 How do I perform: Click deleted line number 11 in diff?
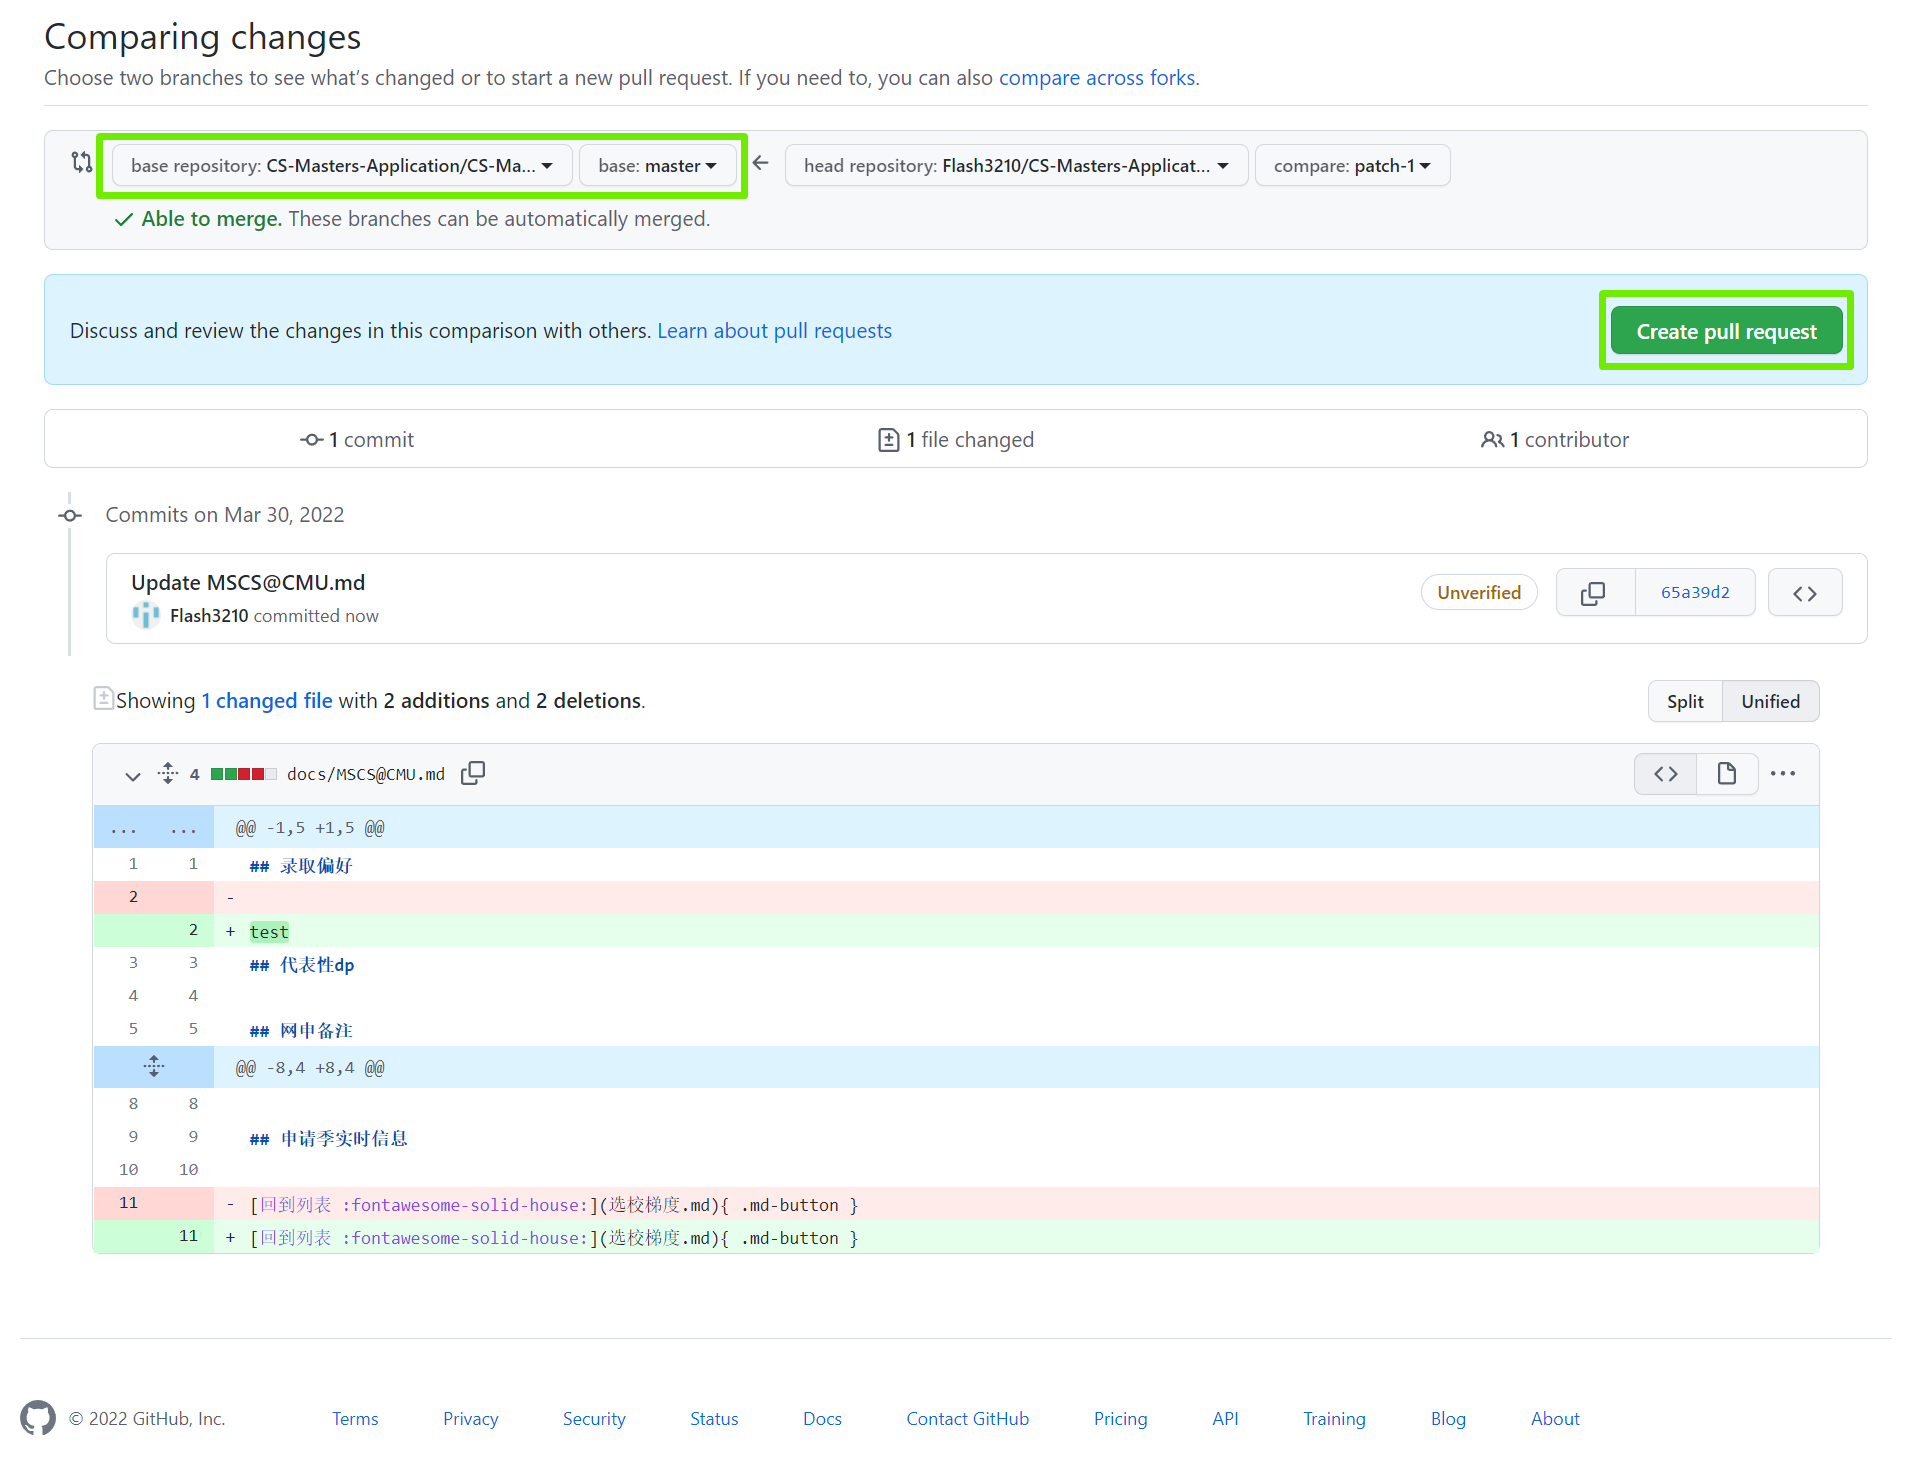128,1203
